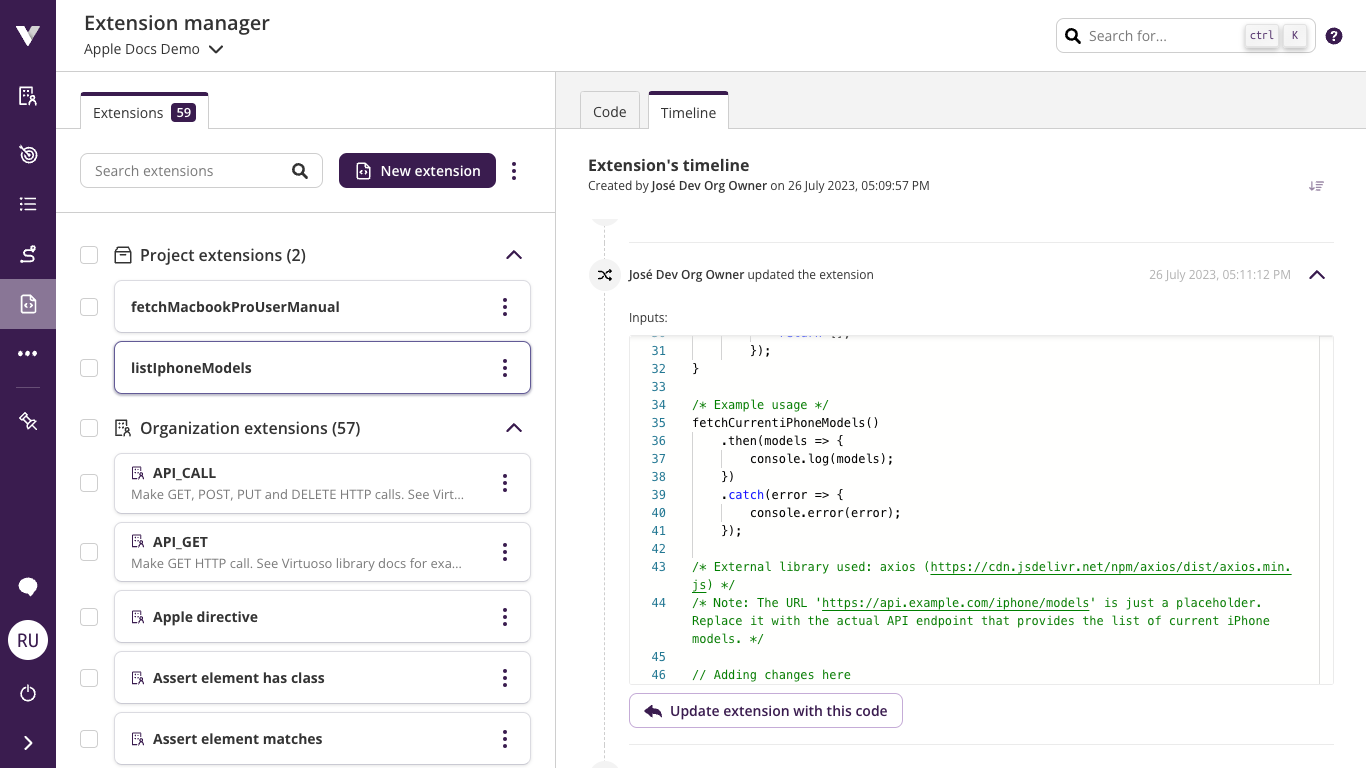Select the listIphoneModels checkbox

[x=88, y=367]
